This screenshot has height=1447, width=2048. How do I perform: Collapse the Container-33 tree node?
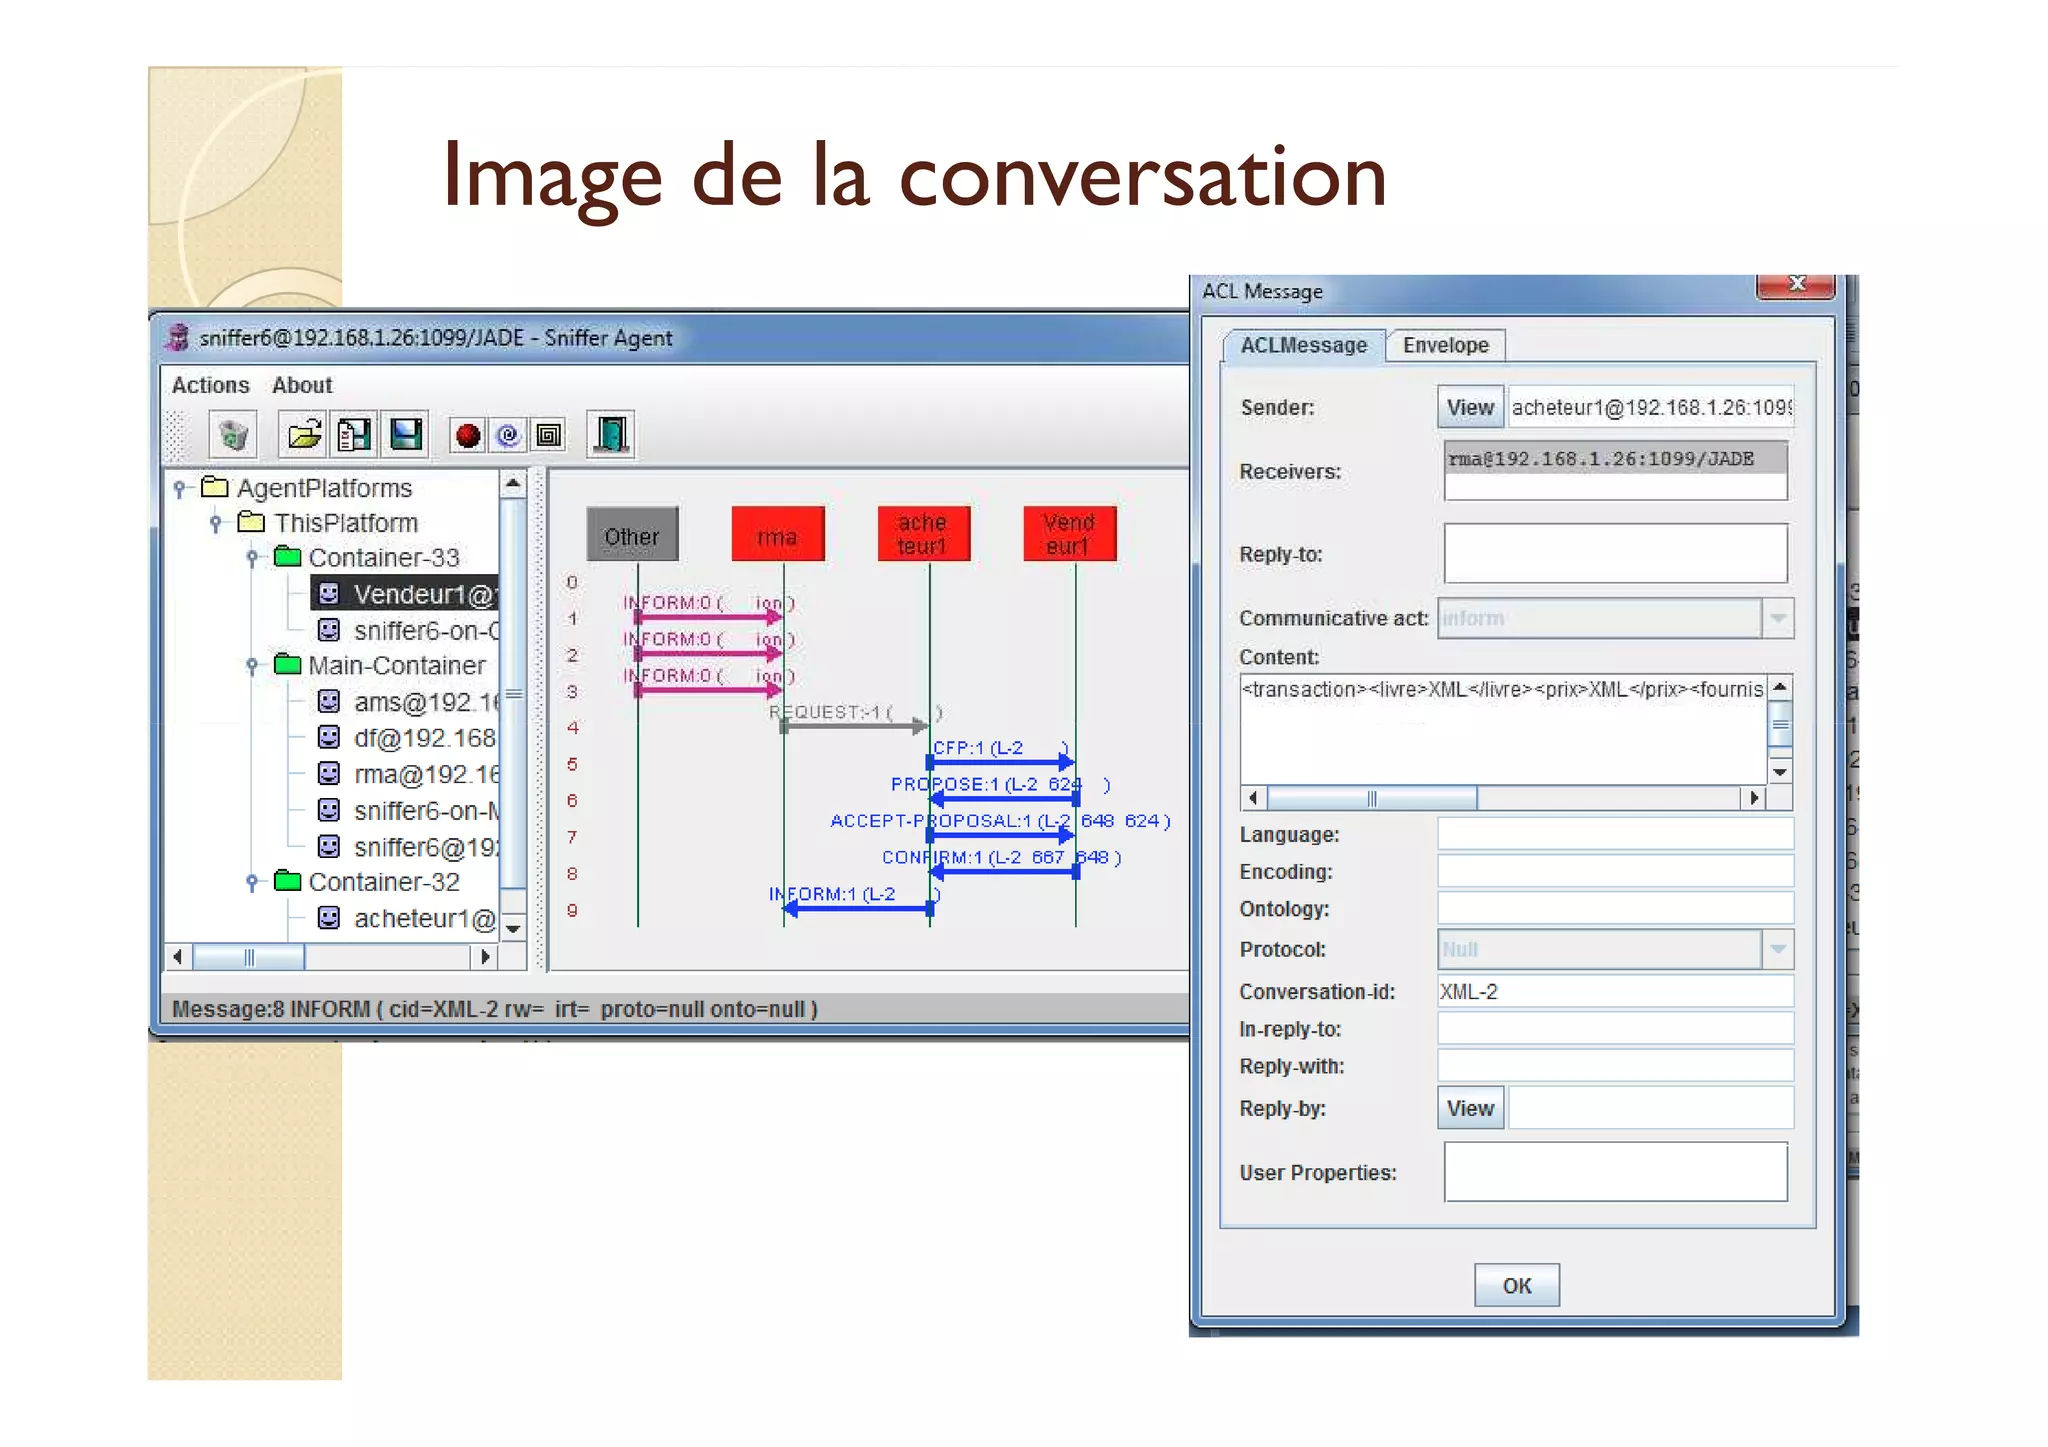coord(252,557)
